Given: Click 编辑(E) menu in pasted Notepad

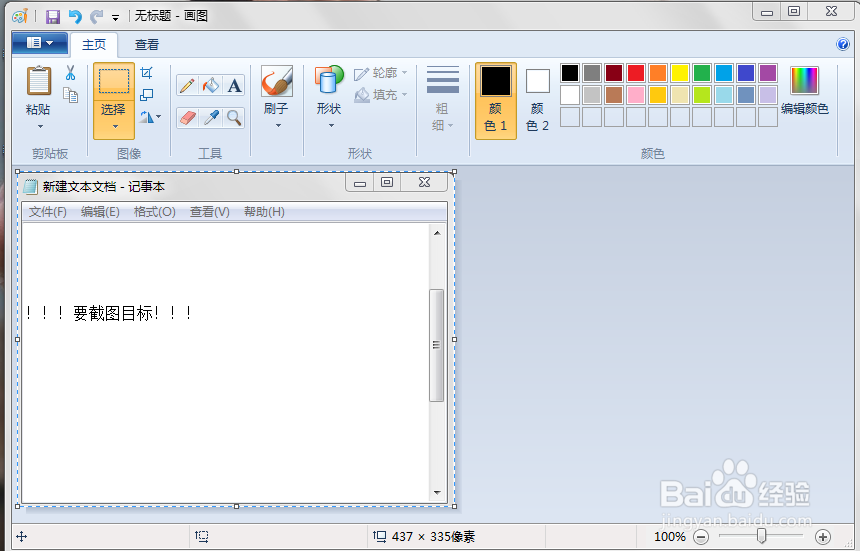Looking at the screenshot, I should pyautogui.click(x=100, y=212).
